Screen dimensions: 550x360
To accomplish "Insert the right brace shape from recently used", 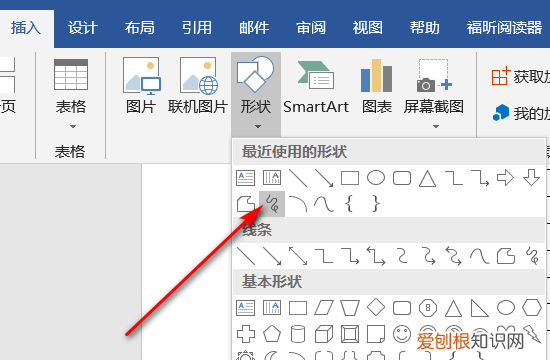I will [x=376, y=204].
